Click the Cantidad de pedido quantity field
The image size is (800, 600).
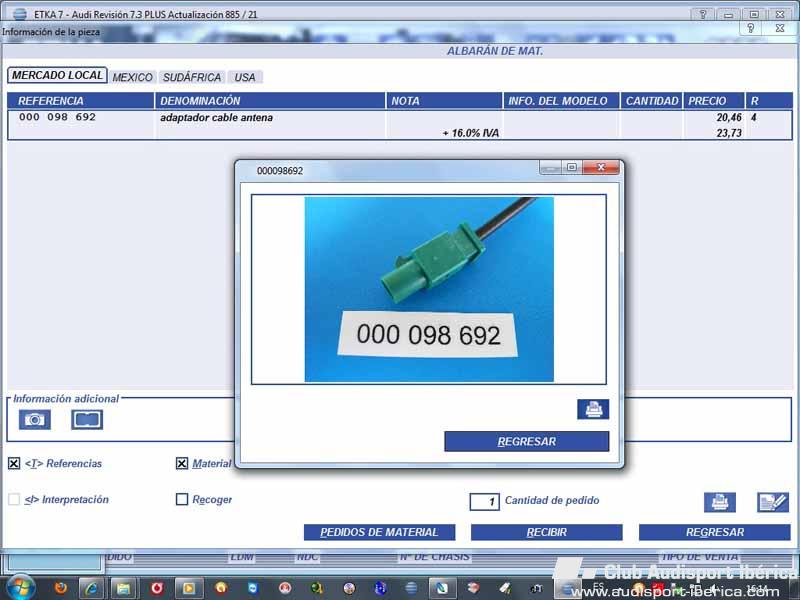coord(484,502)
